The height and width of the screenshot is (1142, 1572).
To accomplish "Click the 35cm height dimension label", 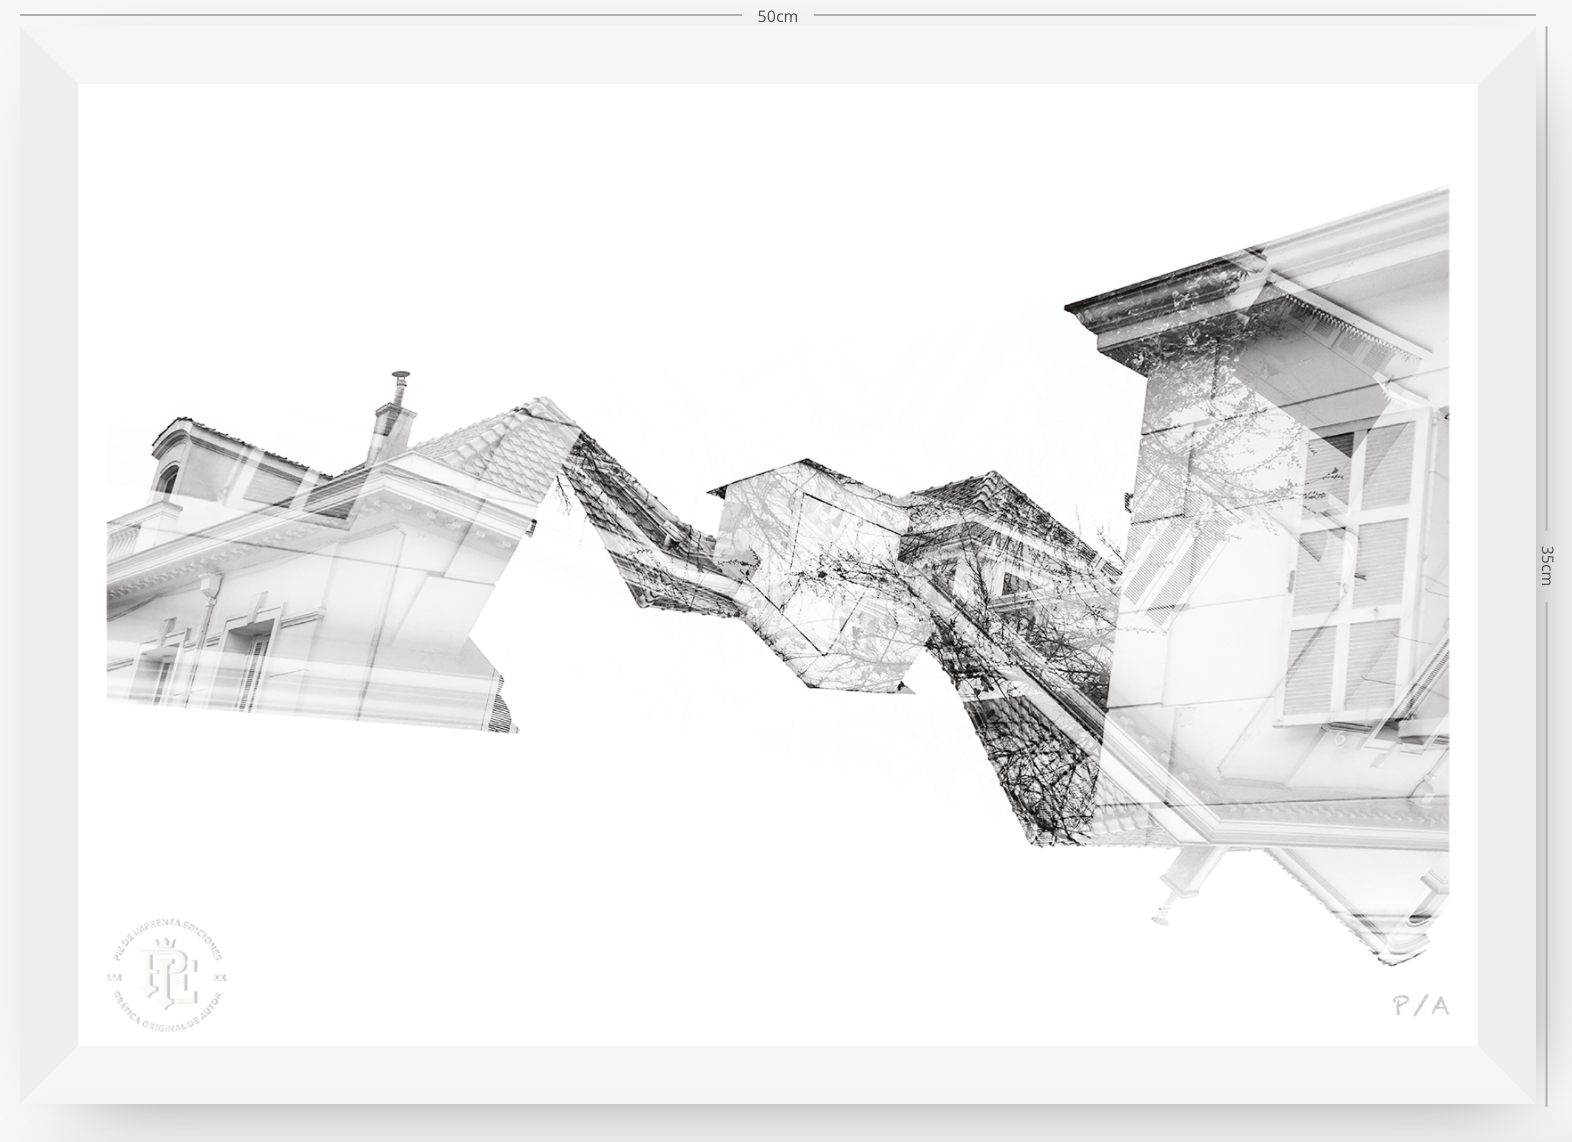I will pos(1547,565).
